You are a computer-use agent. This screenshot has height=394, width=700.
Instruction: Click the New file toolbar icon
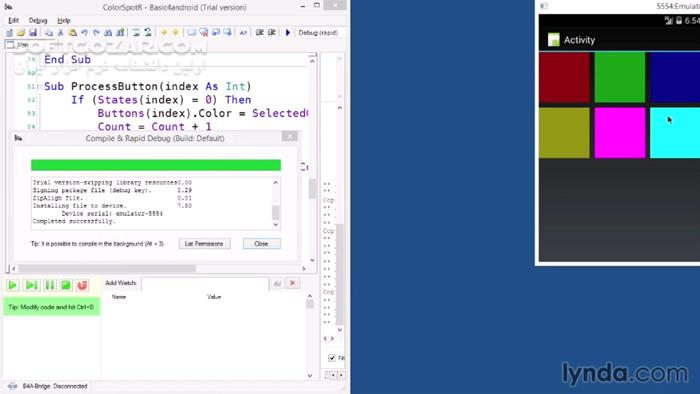pos(9,33)
